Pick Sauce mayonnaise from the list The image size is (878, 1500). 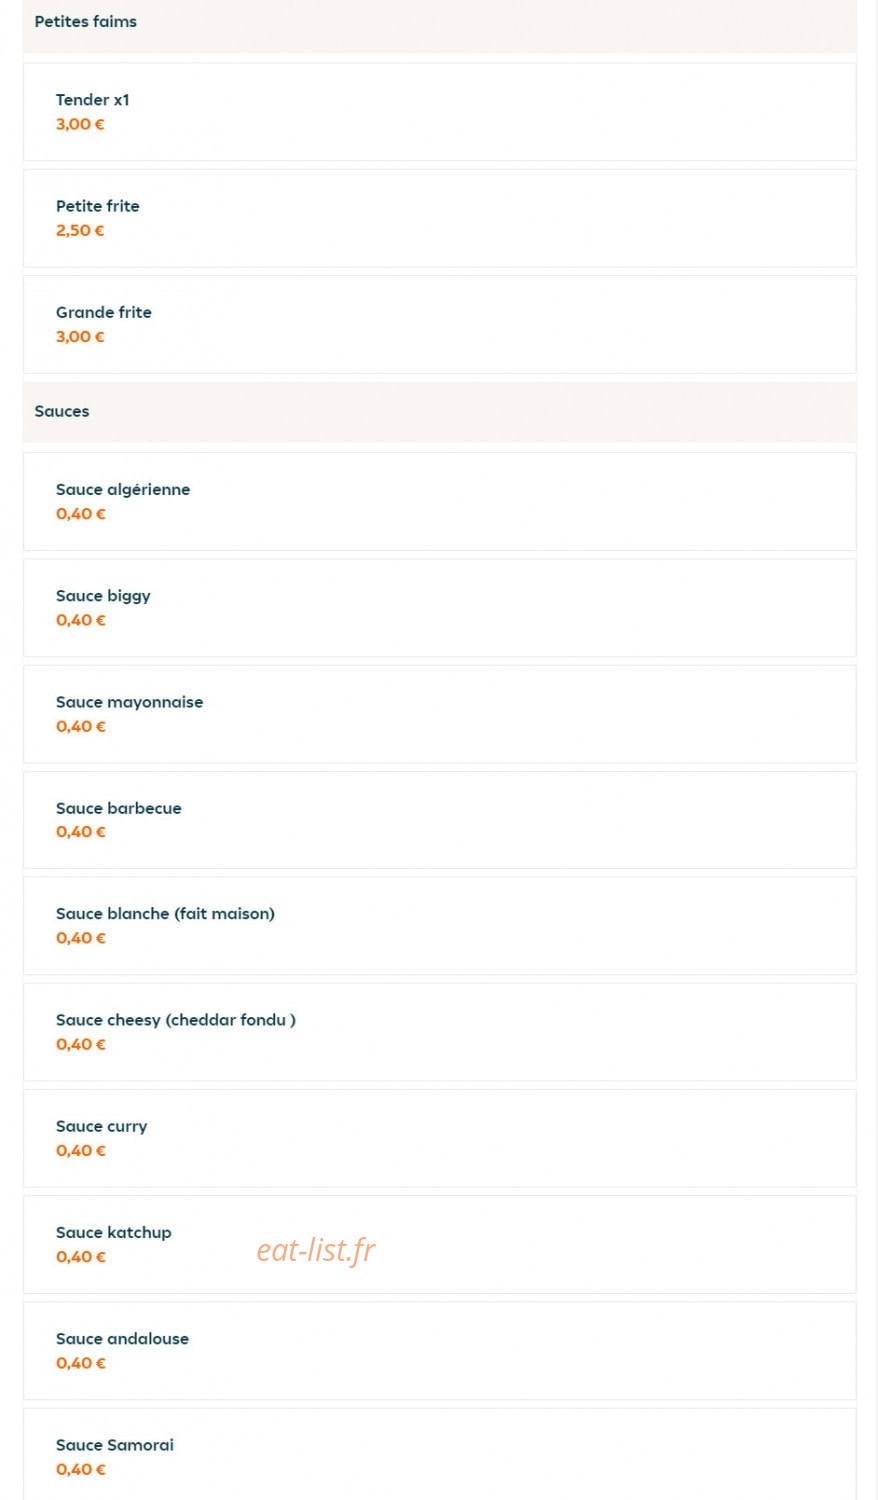[439, 714]
